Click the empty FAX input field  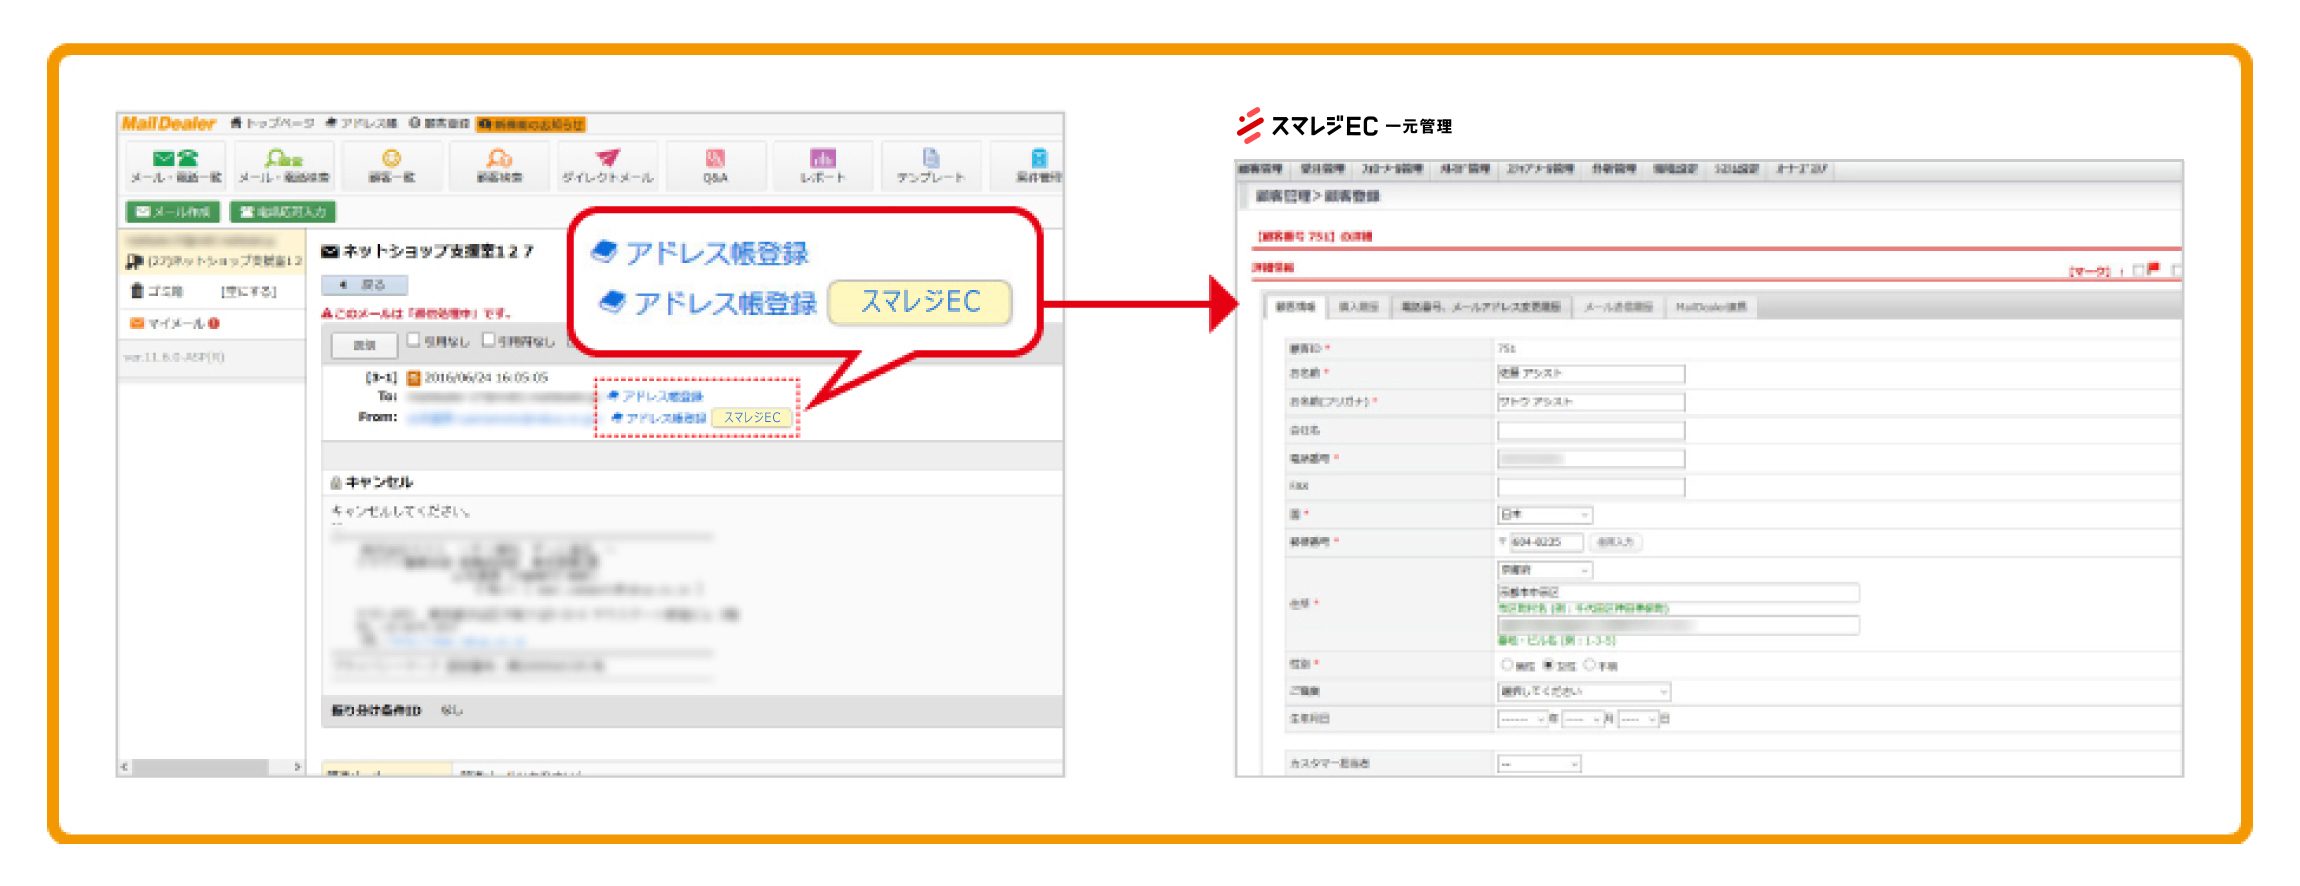pyautogui.click(x=1591, y=487)
